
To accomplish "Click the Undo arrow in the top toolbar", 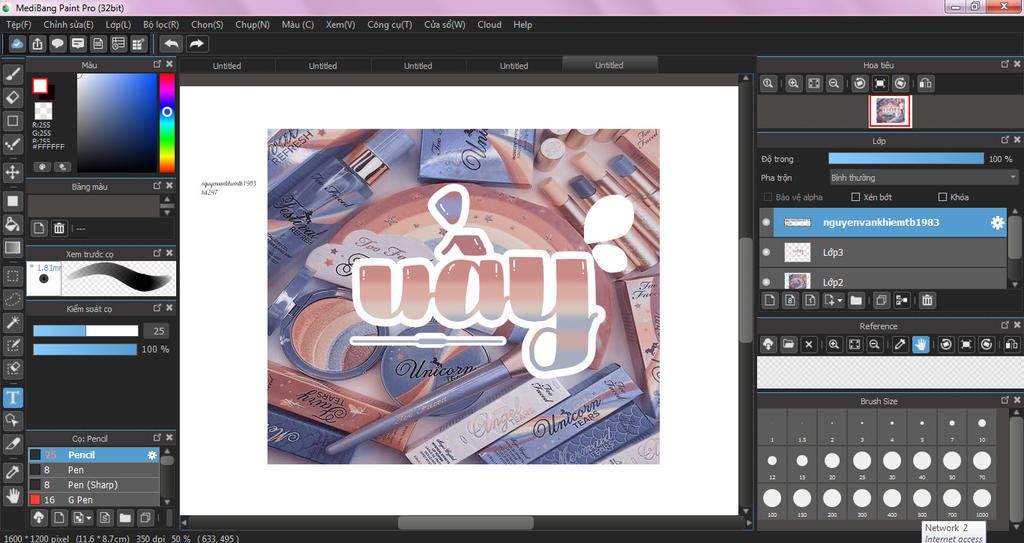I will pyautogui.click(x=171, y=44).
